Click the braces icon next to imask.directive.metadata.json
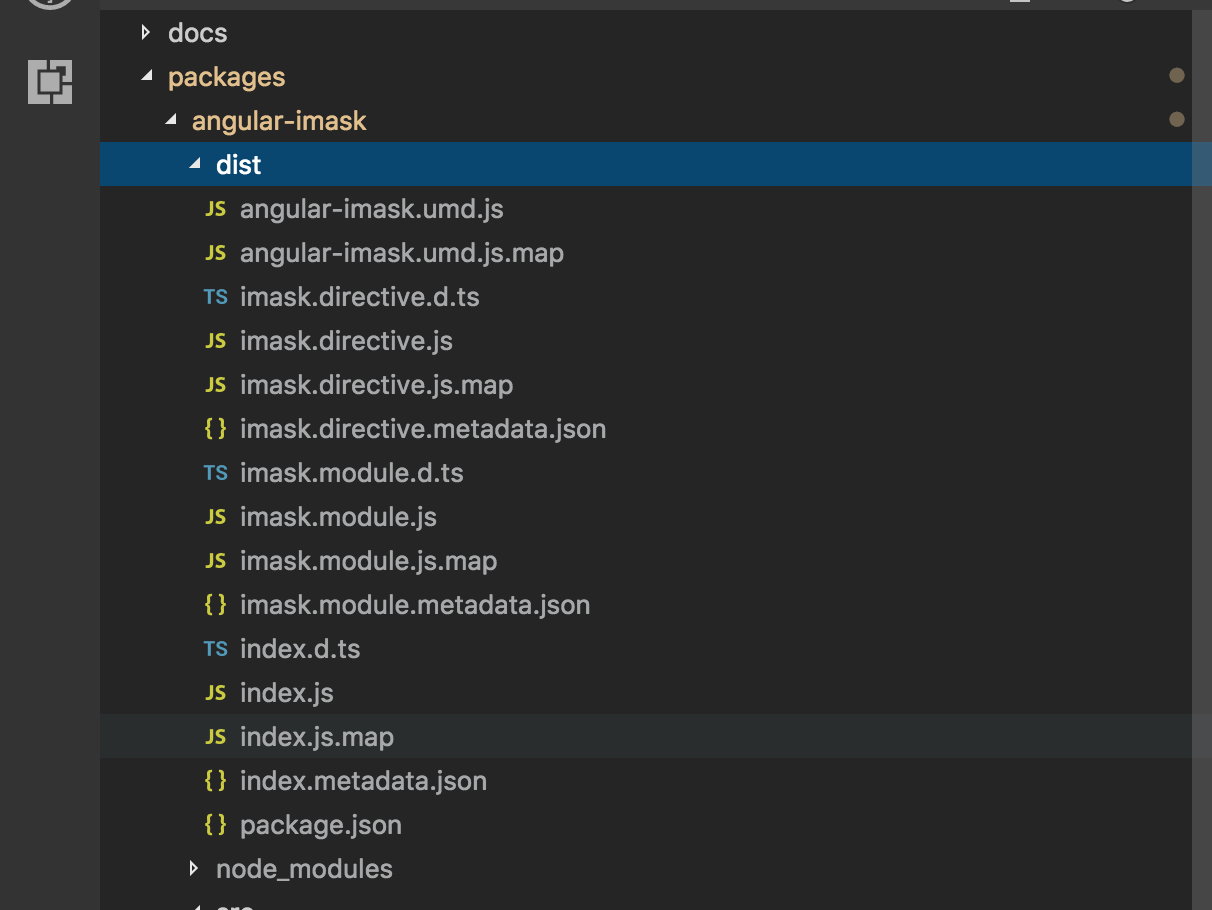Screen dimensions: 1212x910 click(214, 428)
